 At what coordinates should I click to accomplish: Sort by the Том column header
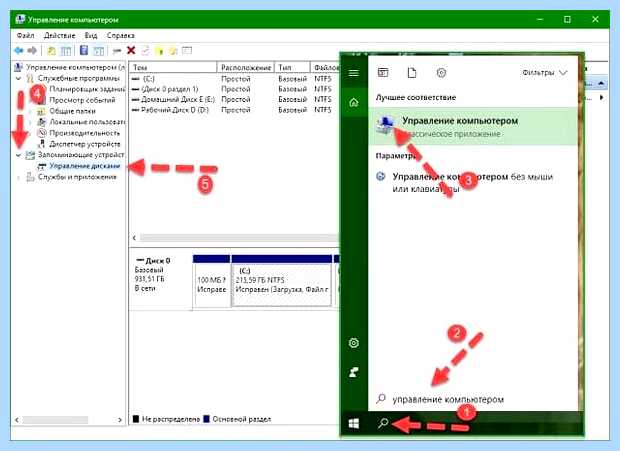[x=173, y=68]
